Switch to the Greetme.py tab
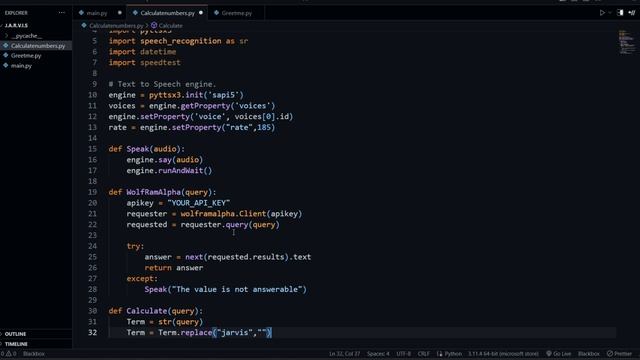This screenshot has height=360, width=640. [236, 13]
